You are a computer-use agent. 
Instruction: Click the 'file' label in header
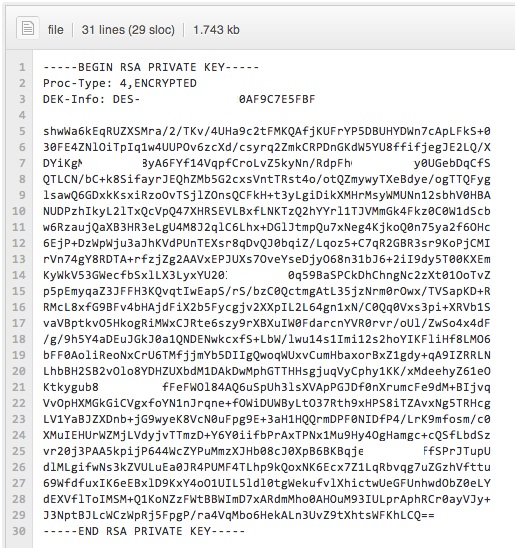[x=56, y=30]
